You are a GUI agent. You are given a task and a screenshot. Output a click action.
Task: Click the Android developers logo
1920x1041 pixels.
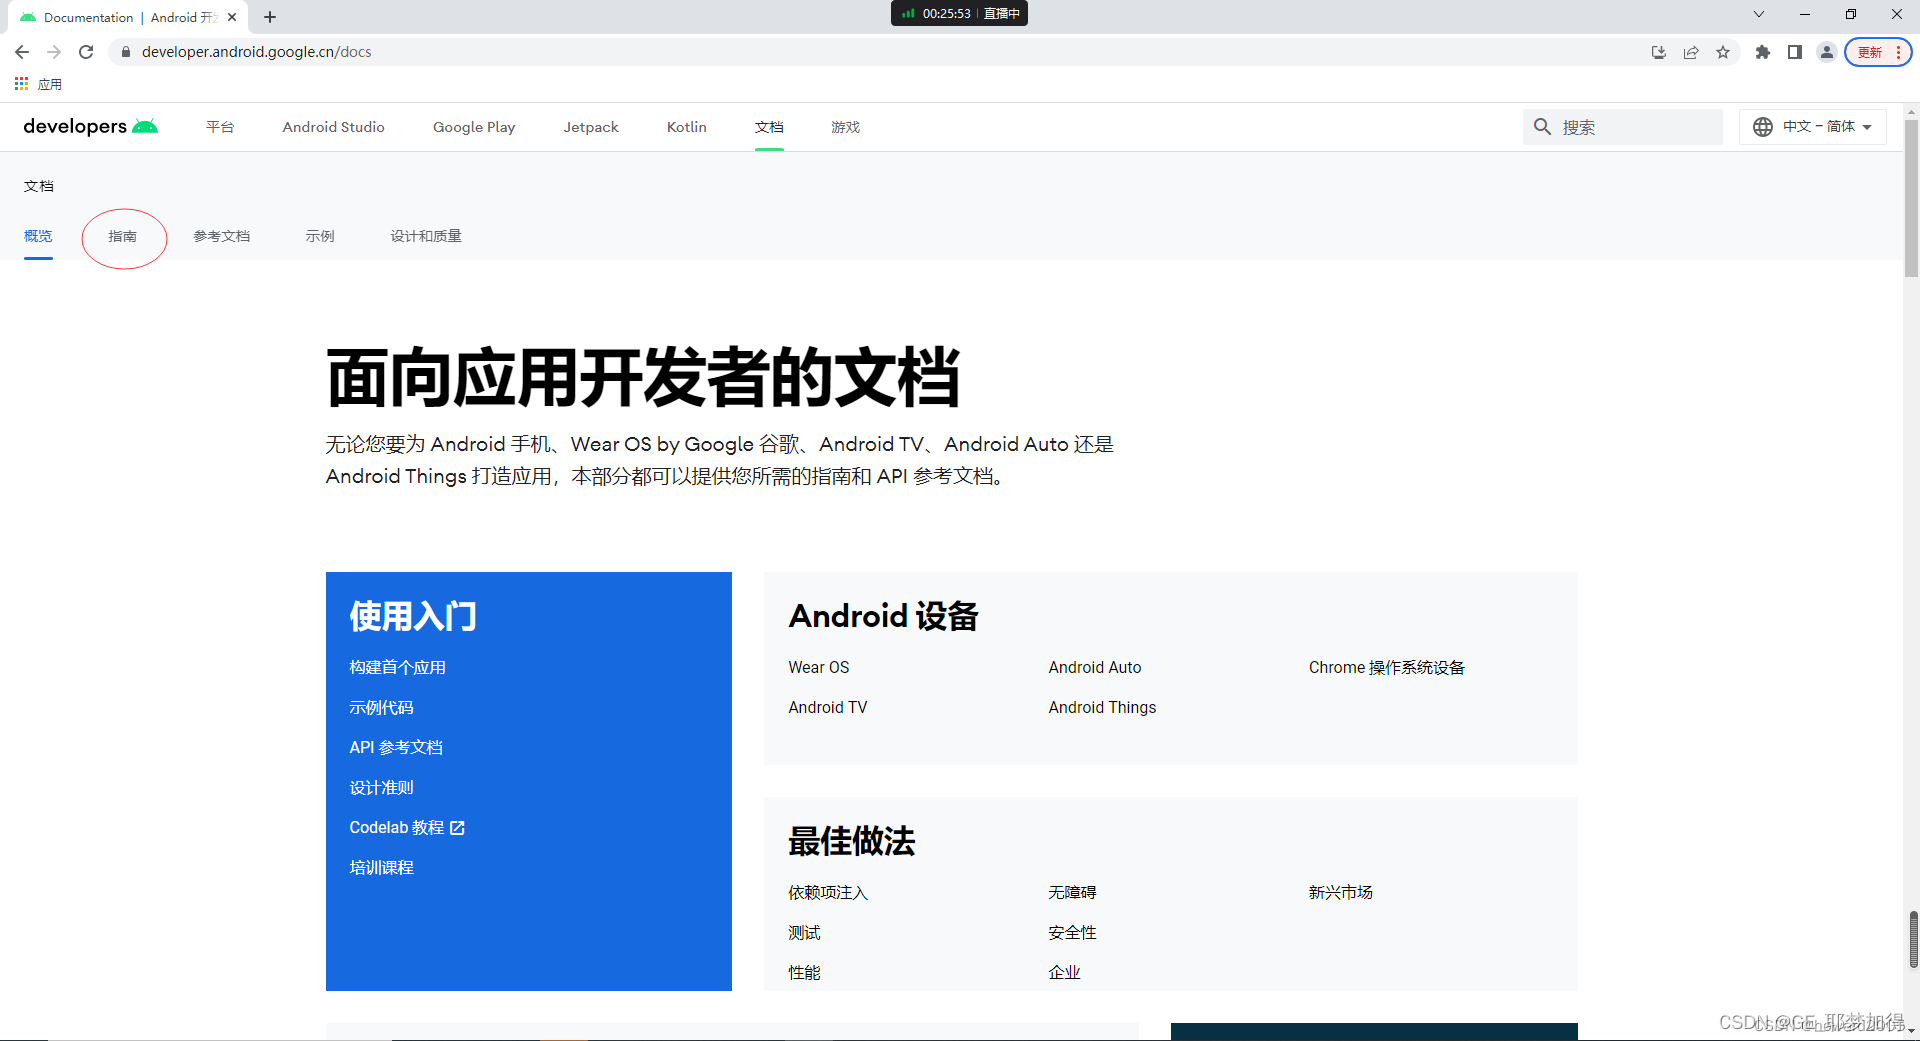point(90,126)
